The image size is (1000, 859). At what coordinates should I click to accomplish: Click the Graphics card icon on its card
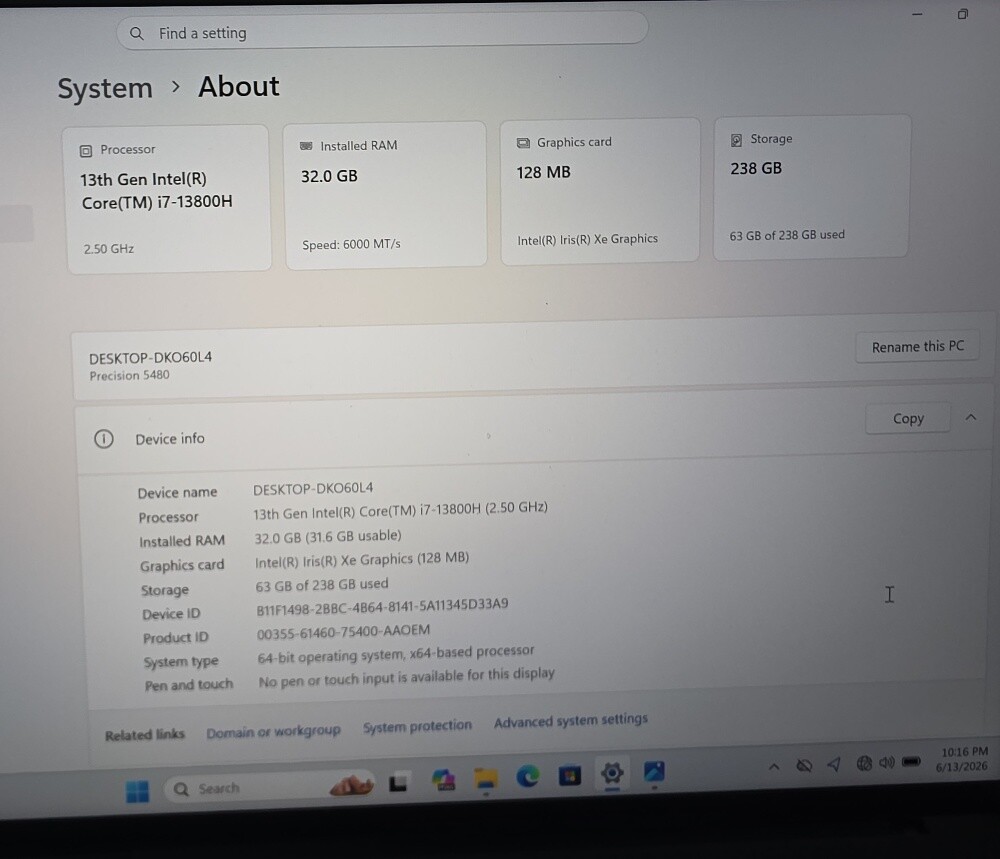(523, 143)
